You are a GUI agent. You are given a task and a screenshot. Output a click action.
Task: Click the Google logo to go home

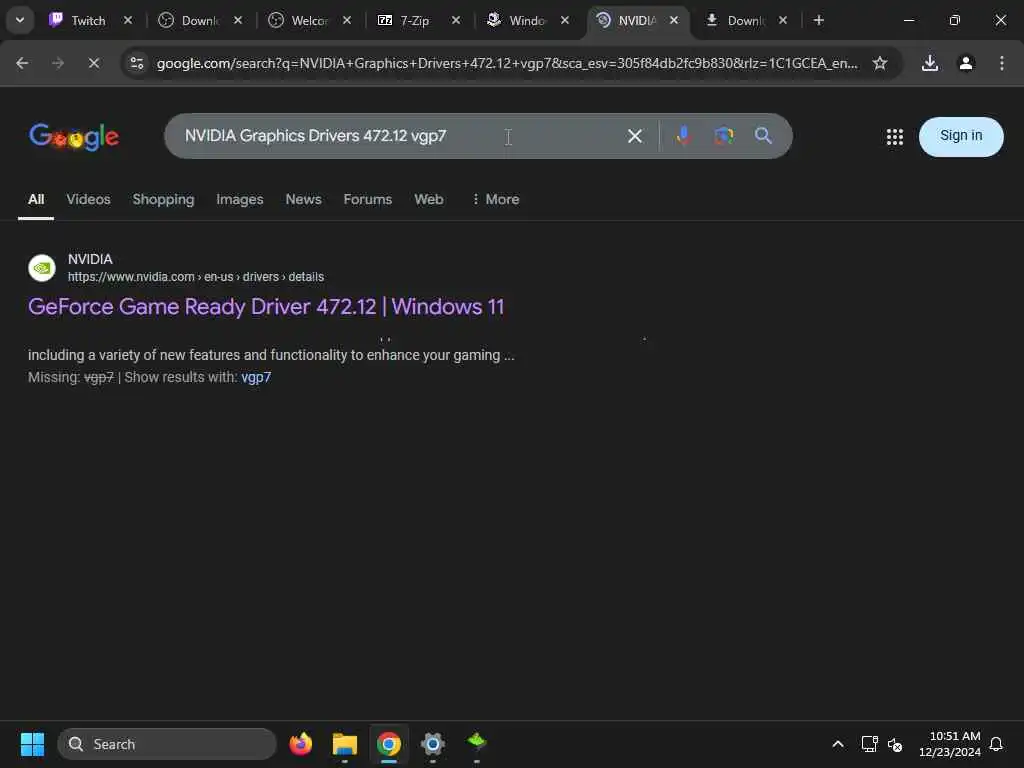click(74, 136)
